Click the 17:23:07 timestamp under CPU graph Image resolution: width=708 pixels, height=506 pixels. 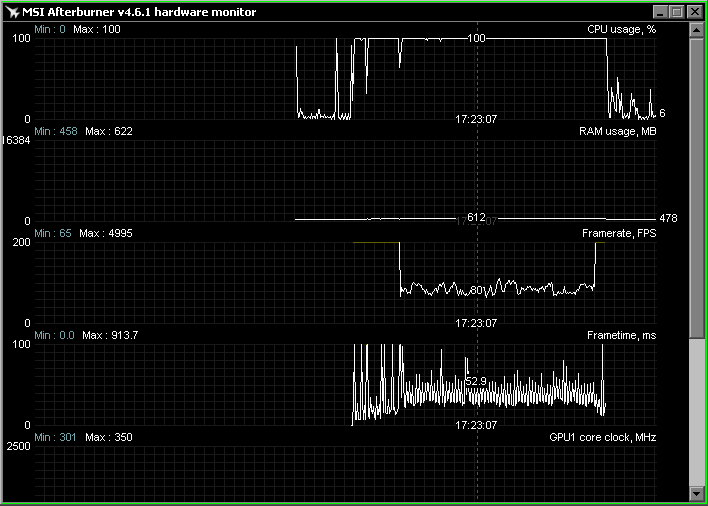[476, 118]
